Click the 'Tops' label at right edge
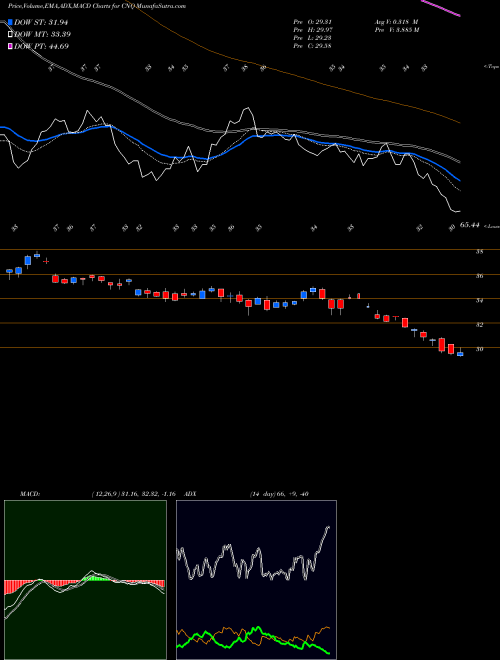500x660 pixels. click(491, 67)
